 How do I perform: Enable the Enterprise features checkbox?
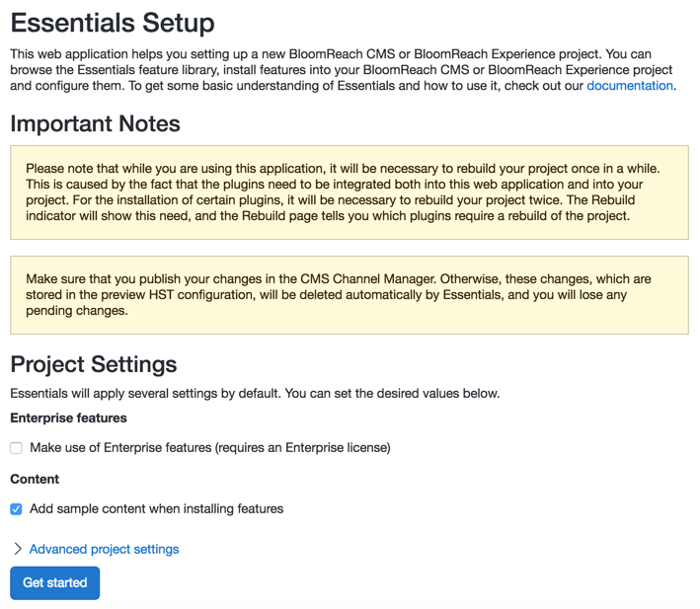[x=16, y=448]
